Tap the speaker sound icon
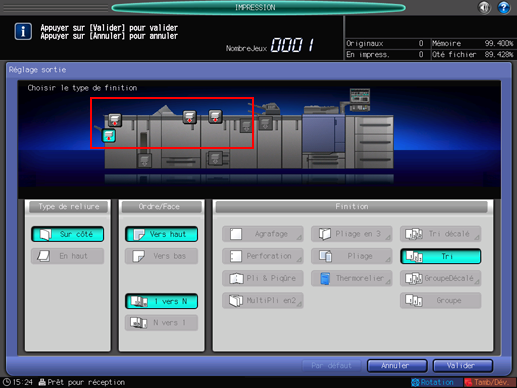Screen dimensions: 517x388 (484, 7)
